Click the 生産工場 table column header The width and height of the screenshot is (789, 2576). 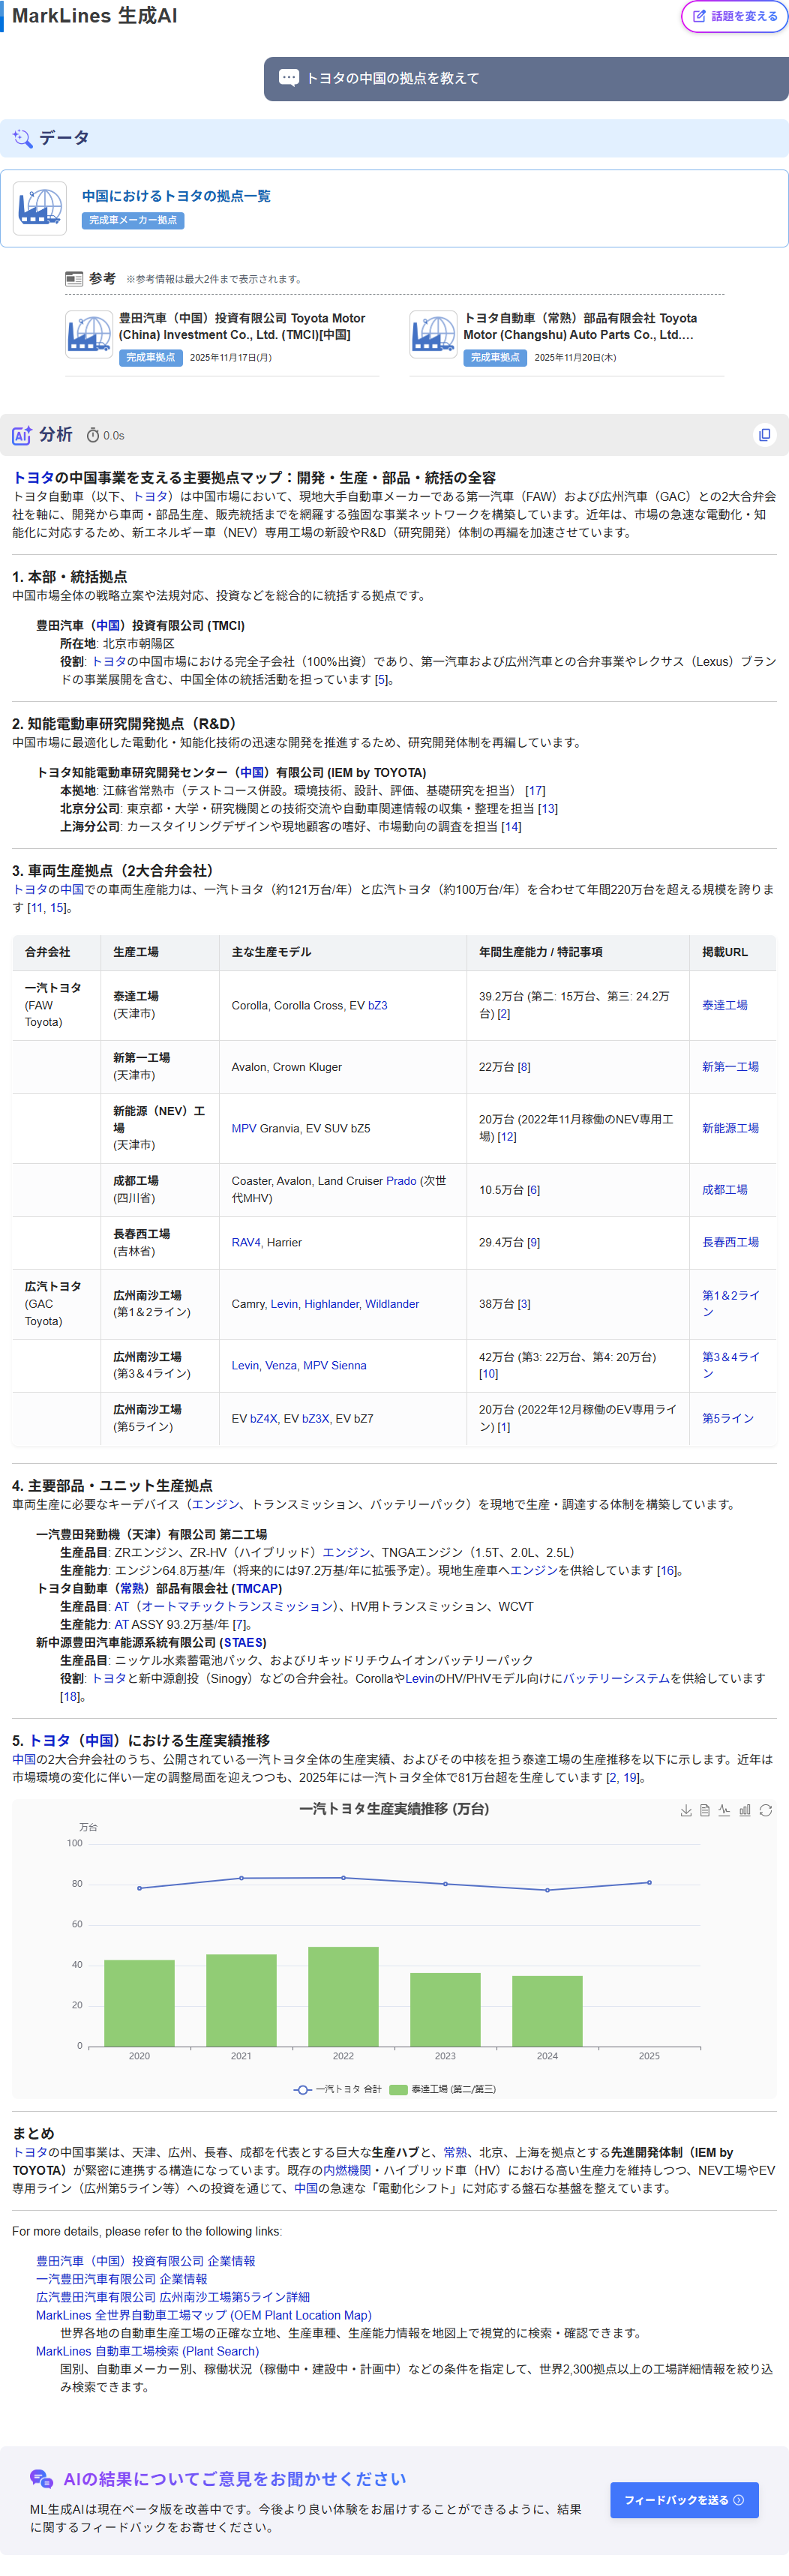pyautogui.click(x=135, y=952)
